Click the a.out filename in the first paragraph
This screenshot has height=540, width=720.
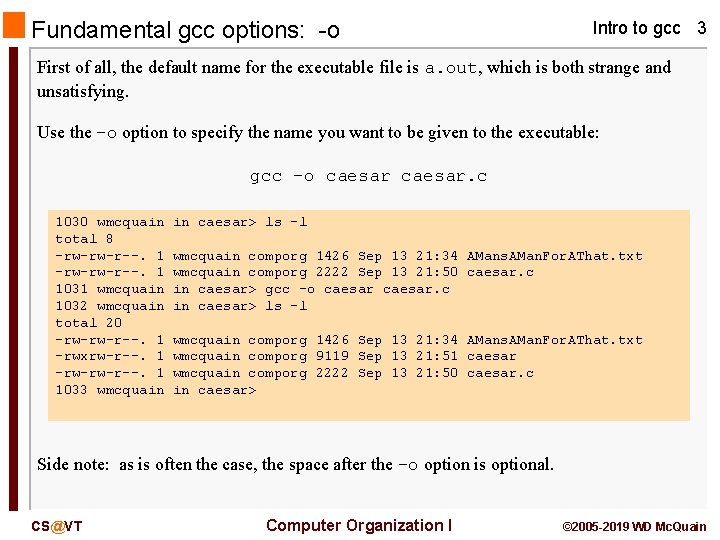(x=451, y=68)
